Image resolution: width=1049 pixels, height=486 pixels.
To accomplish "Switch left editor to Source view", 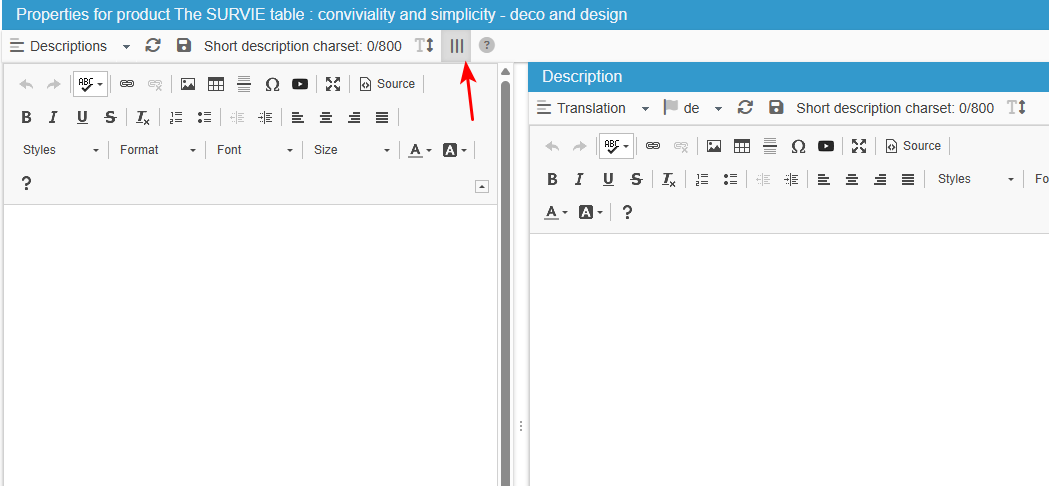I will pos(387,84).
